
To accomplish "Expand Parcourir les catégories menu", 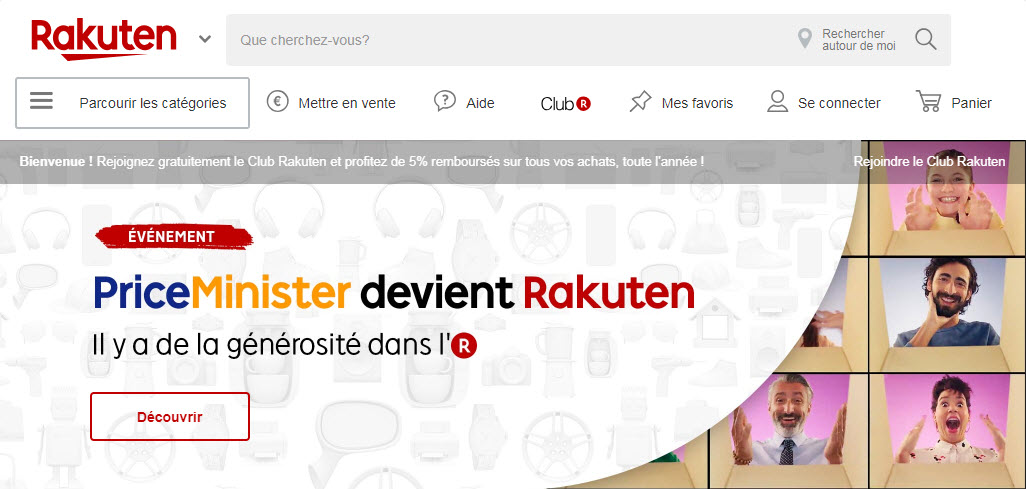I will pos(132,103).
